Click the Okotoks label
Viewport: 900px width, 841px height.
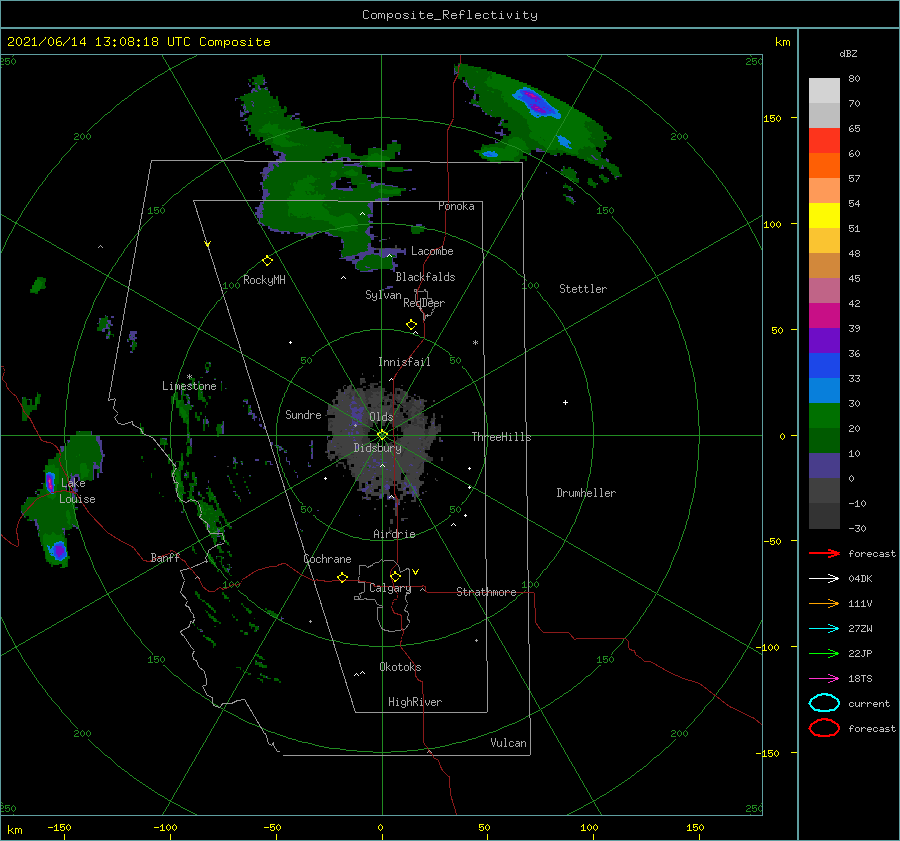coord(400,667)
